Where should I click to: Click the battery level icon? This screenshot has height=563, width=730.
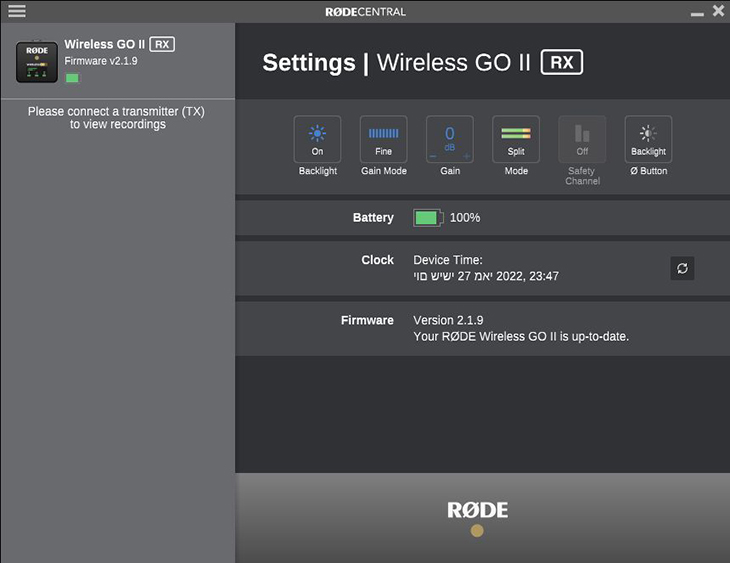coord(428,217)
